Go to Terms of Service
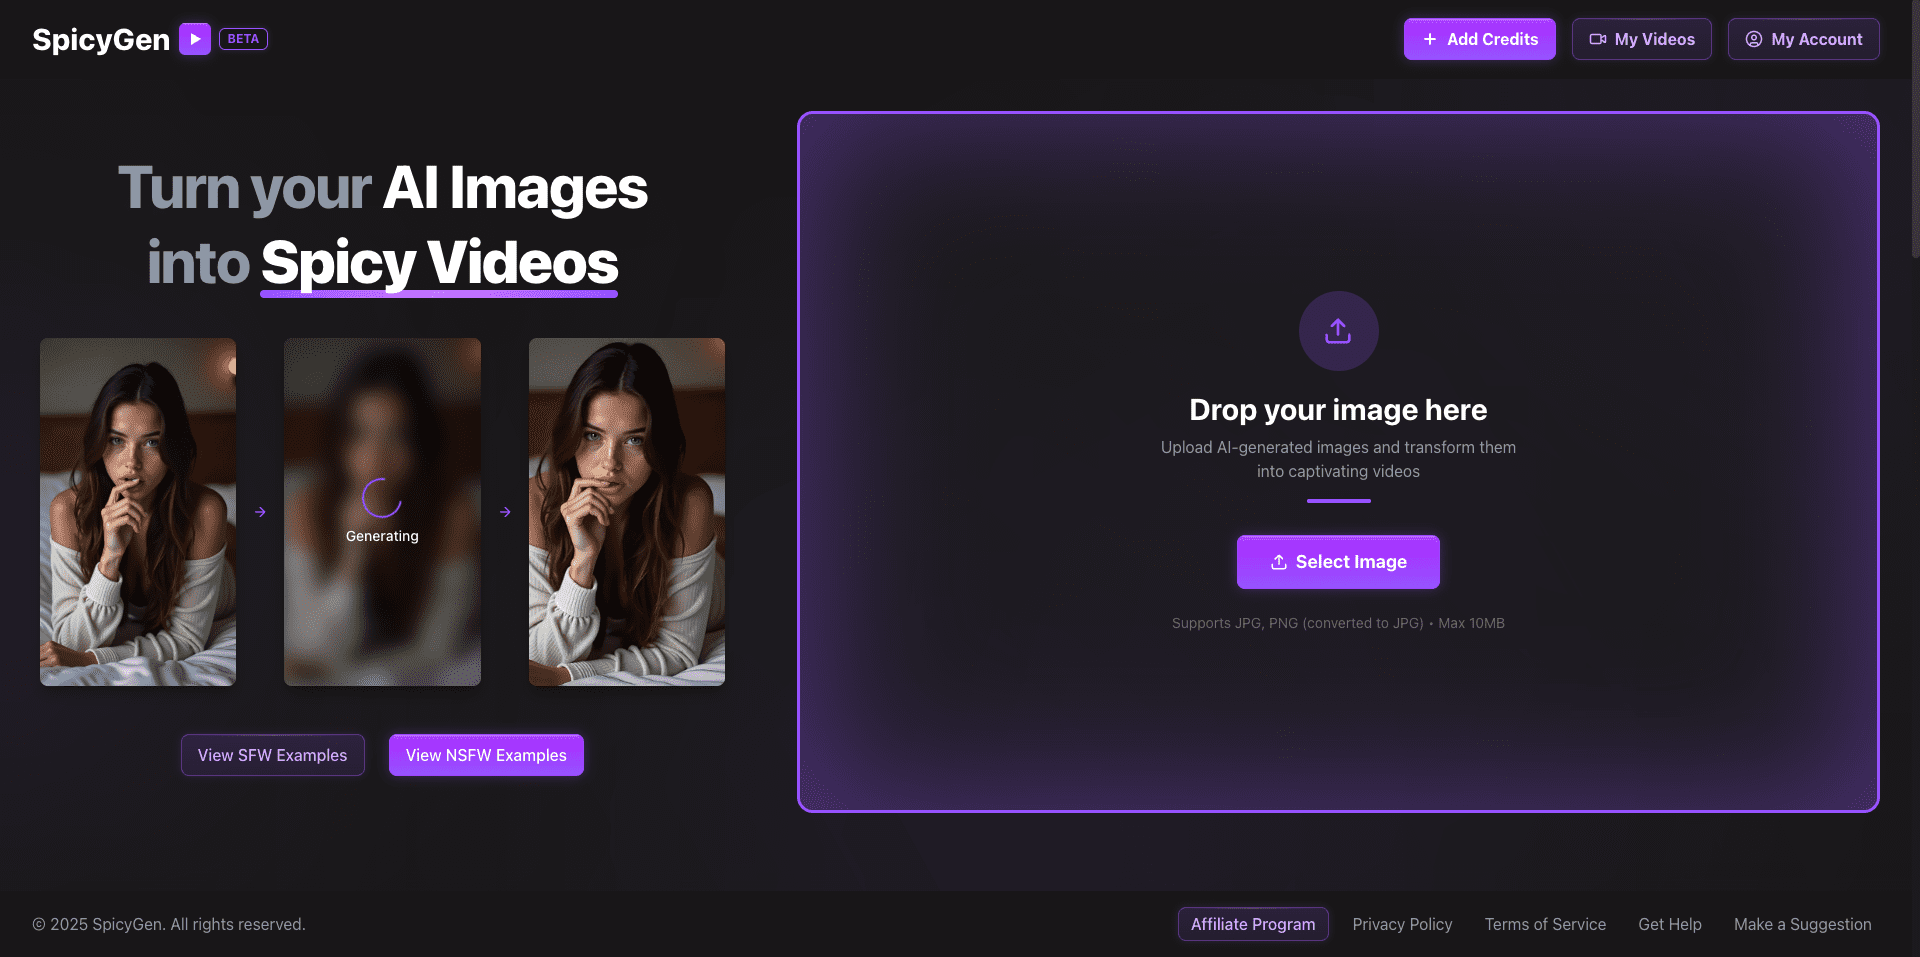Screen dimensions: 1920x957 (1545, 924)
